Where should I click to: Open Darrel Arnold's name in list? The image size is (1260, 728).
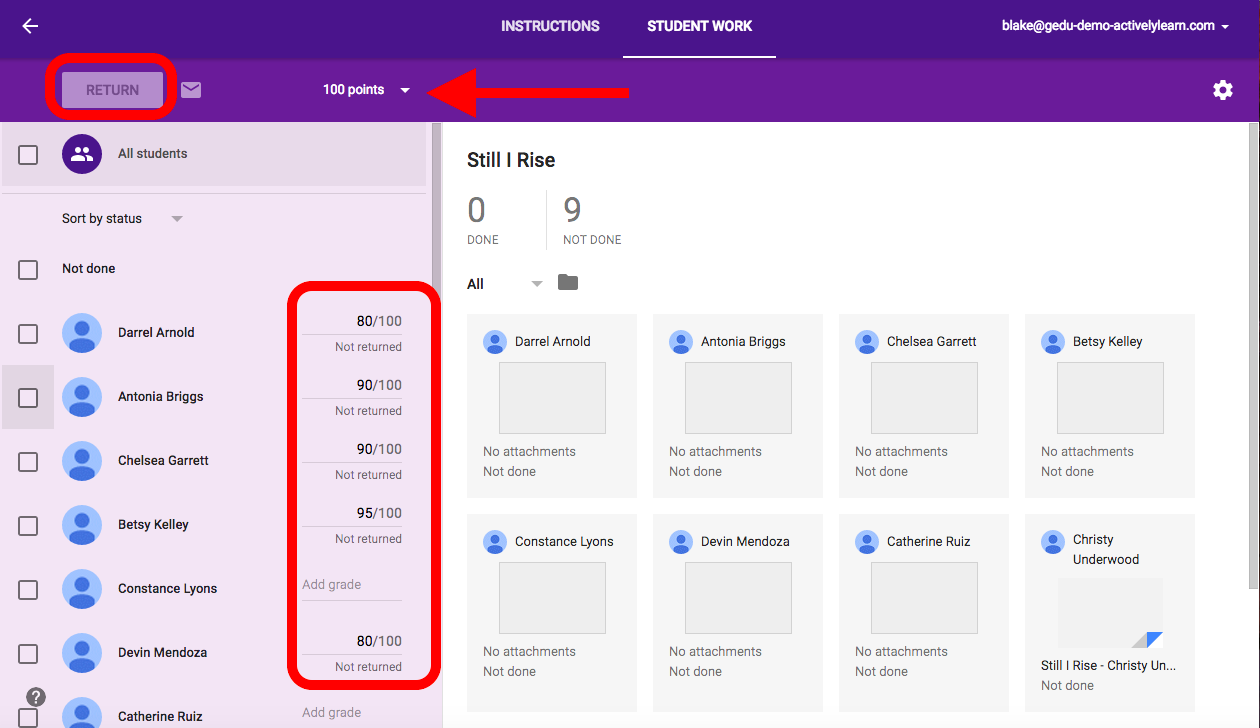(156, 333)
